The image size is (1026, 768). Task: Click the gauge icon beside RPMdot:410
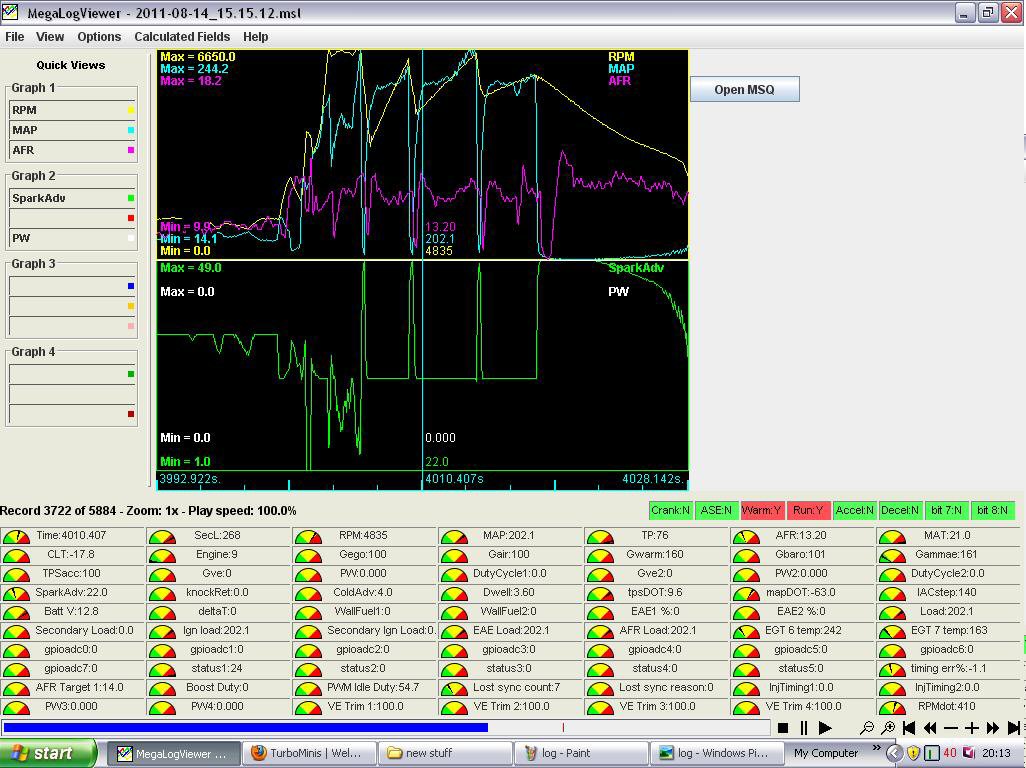[x=892, y=708]
